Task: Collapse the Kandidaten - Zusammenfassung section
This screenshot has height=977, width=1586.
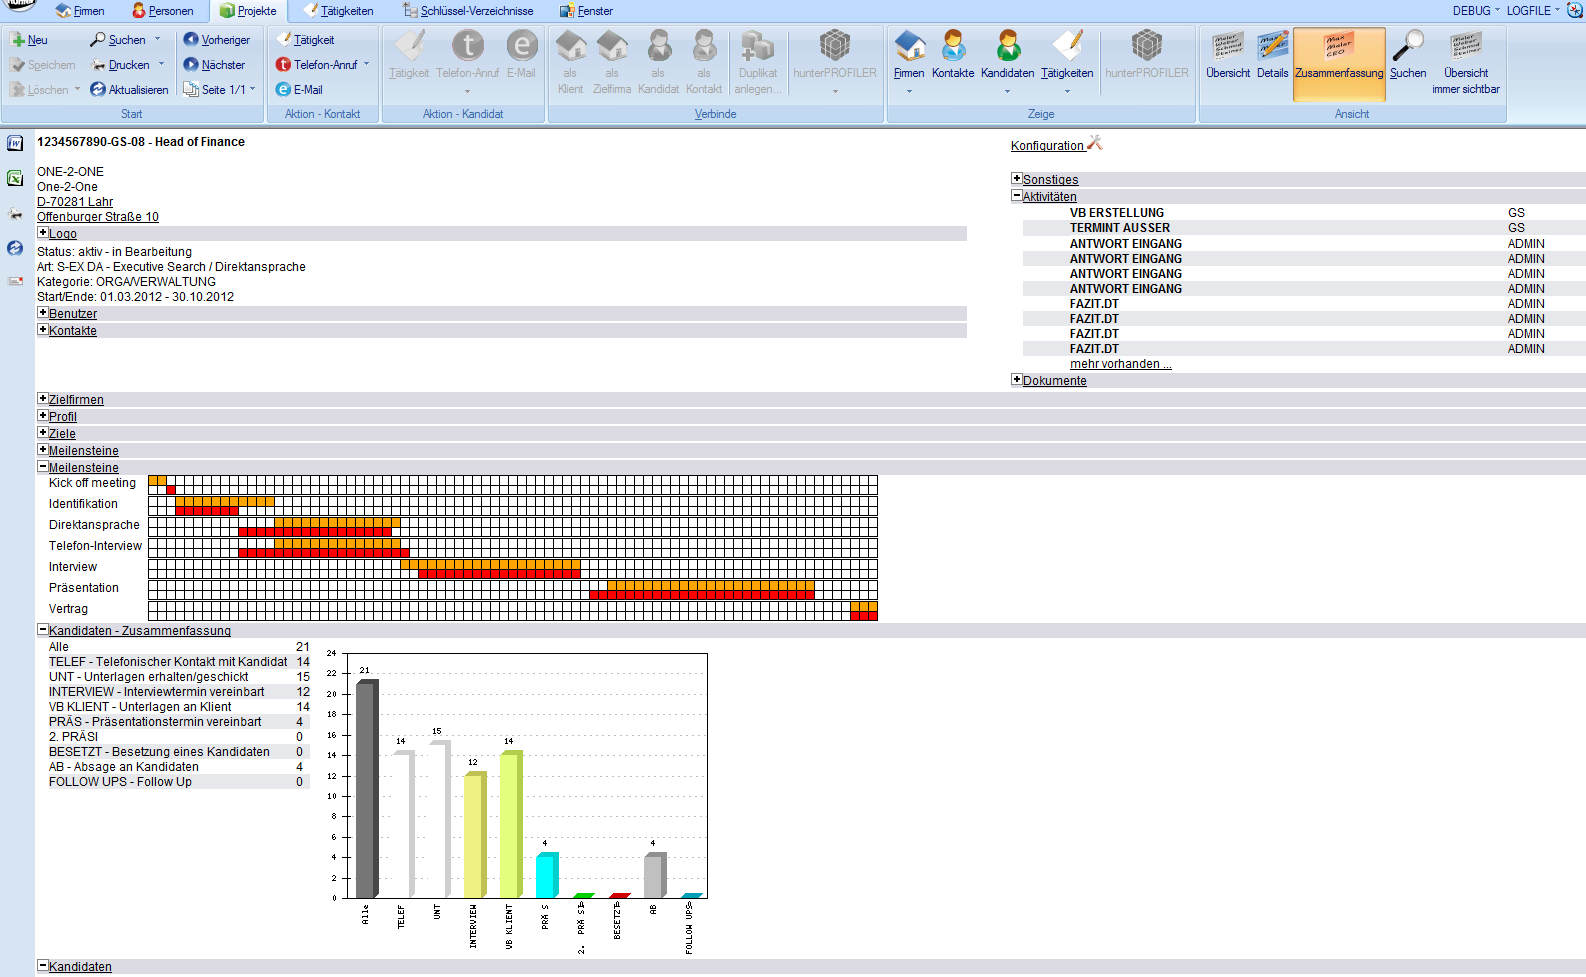Action: (43, 630)
